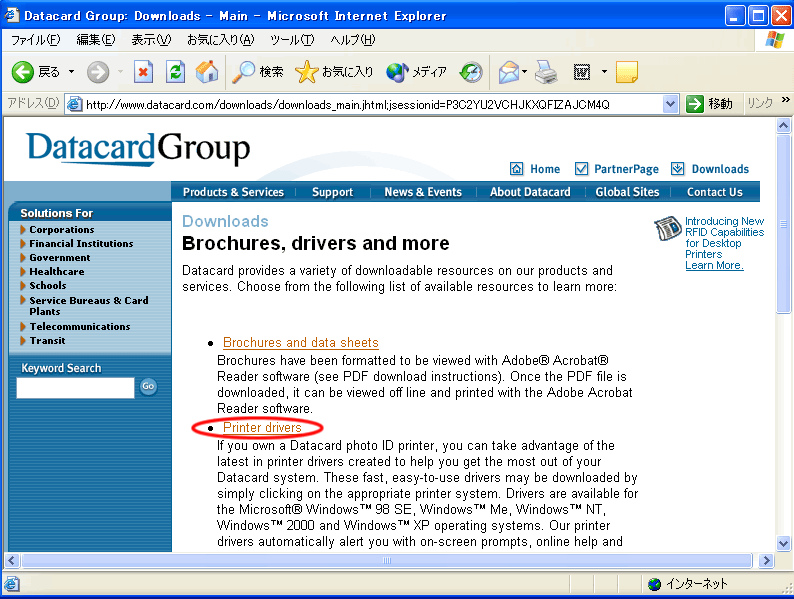Open the About Datacard navigation tab
Viewport: 794px width, 599px height.
530,192
